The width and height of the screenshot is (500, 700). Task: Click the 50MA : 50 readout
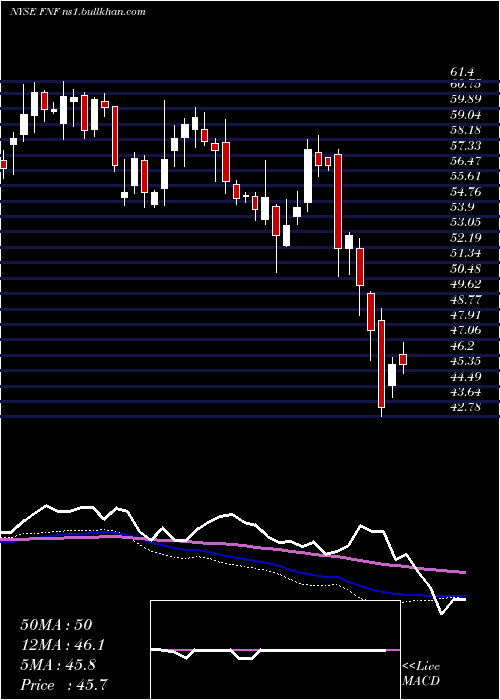[x=56, y=625]
